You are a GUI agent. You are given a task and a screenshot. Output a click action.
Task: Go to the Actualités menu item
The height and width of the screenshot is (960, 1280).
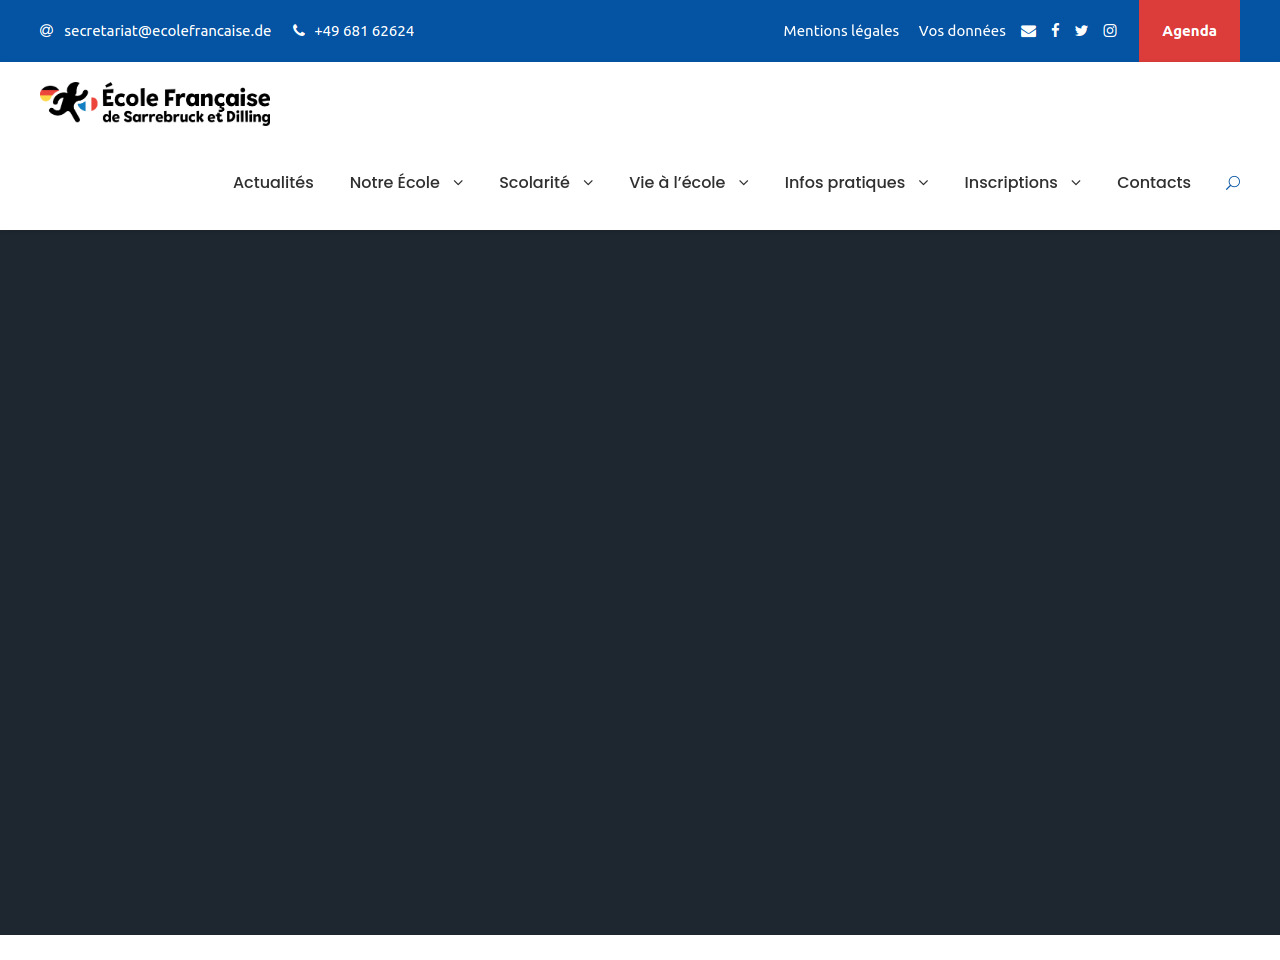click(273, 182)
